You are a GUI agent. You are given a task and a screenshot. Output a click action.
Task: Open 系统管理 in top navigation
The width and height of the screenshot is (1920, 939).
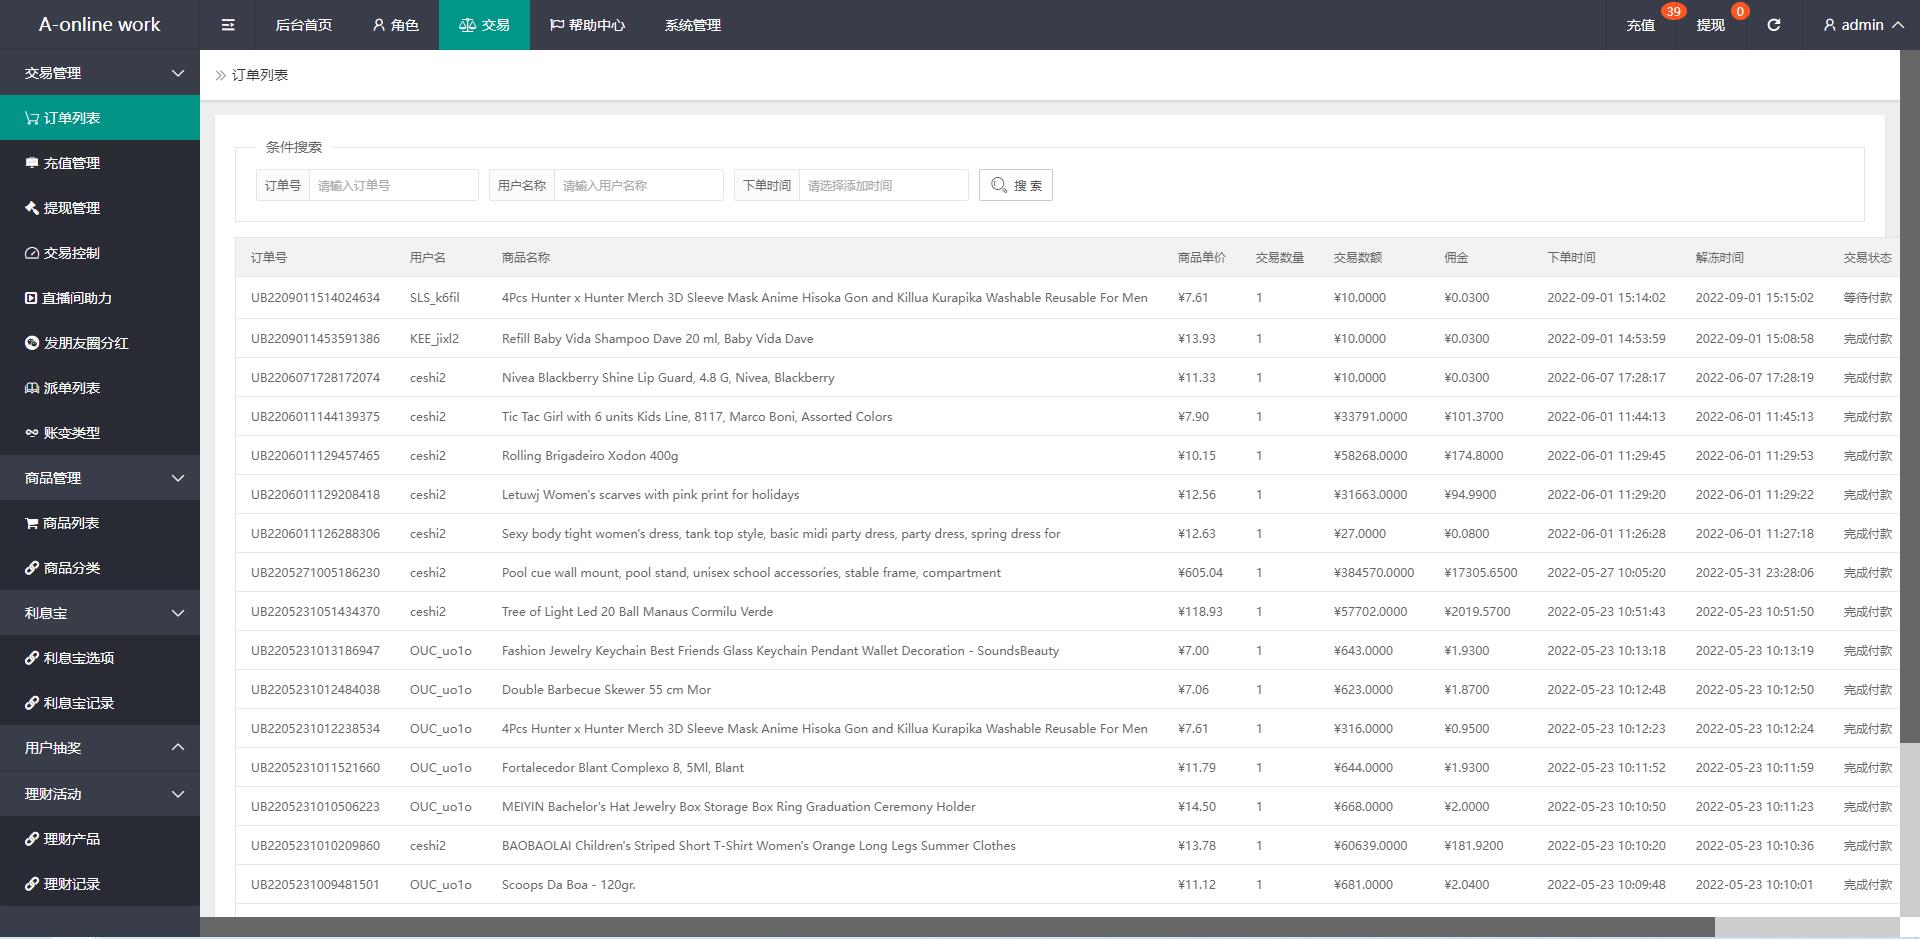click(692, 25)
